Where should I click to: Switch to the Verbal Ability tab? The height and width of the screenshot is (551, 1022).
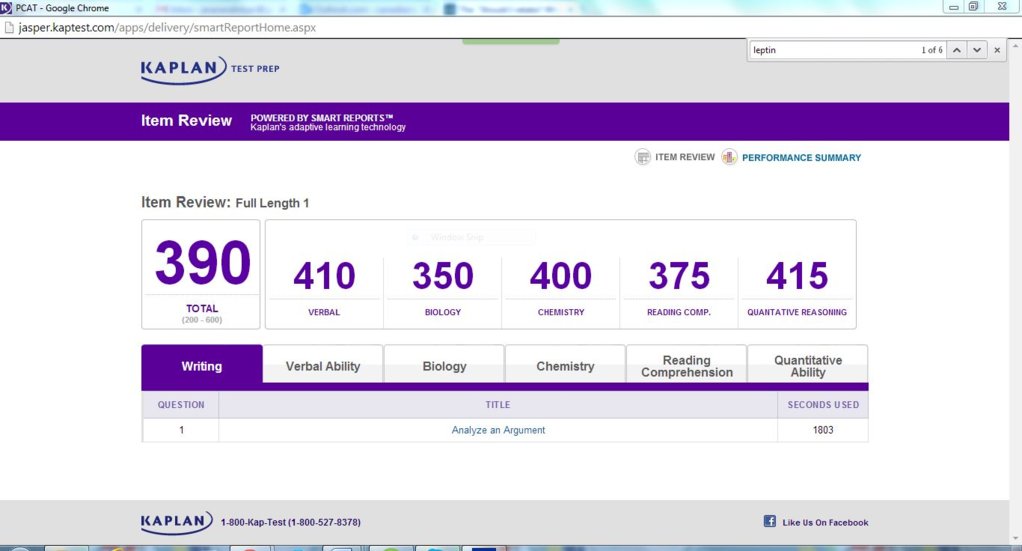pos(323,366)
